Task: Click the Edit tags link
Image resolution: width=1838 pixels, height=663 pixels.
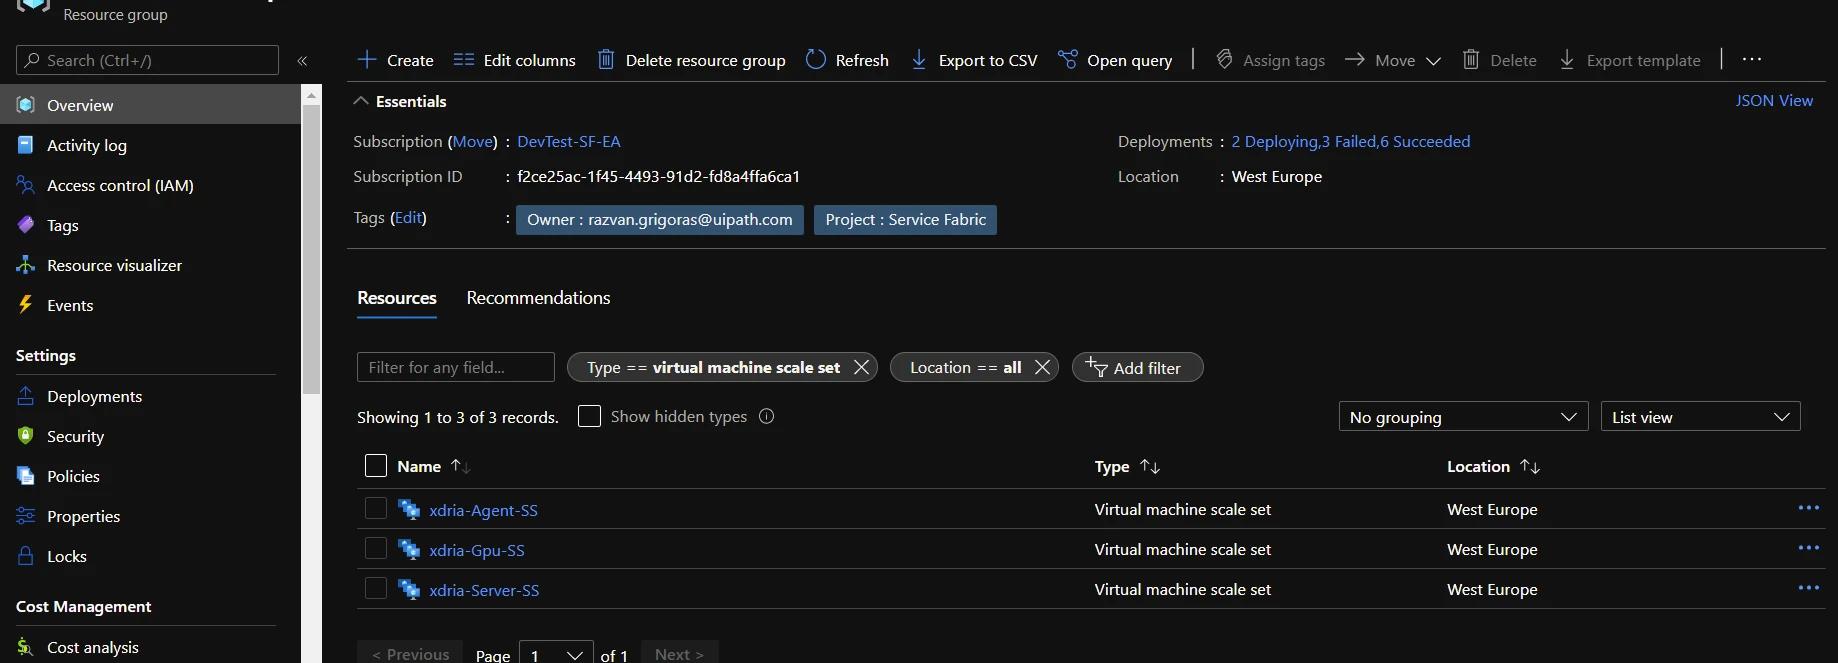Action: tap(408, 217)
